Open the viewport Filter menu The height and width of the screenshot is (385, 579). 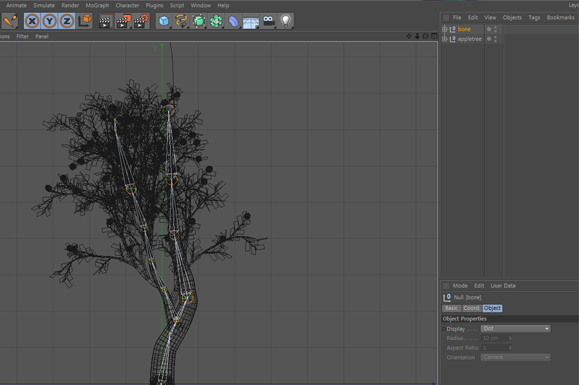click(x=23, y=36)
